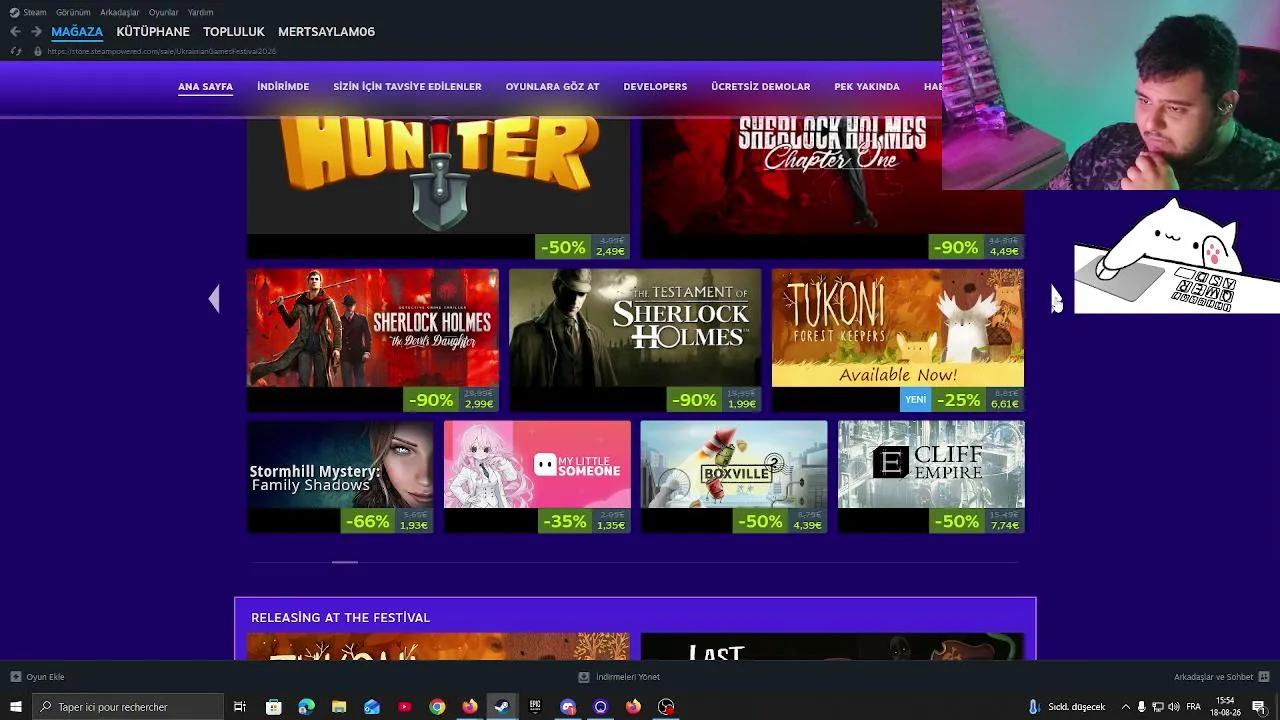This screenshot has height=720, width=1280.
Task: Open My Little Someone game card
Action: [537, 477]
